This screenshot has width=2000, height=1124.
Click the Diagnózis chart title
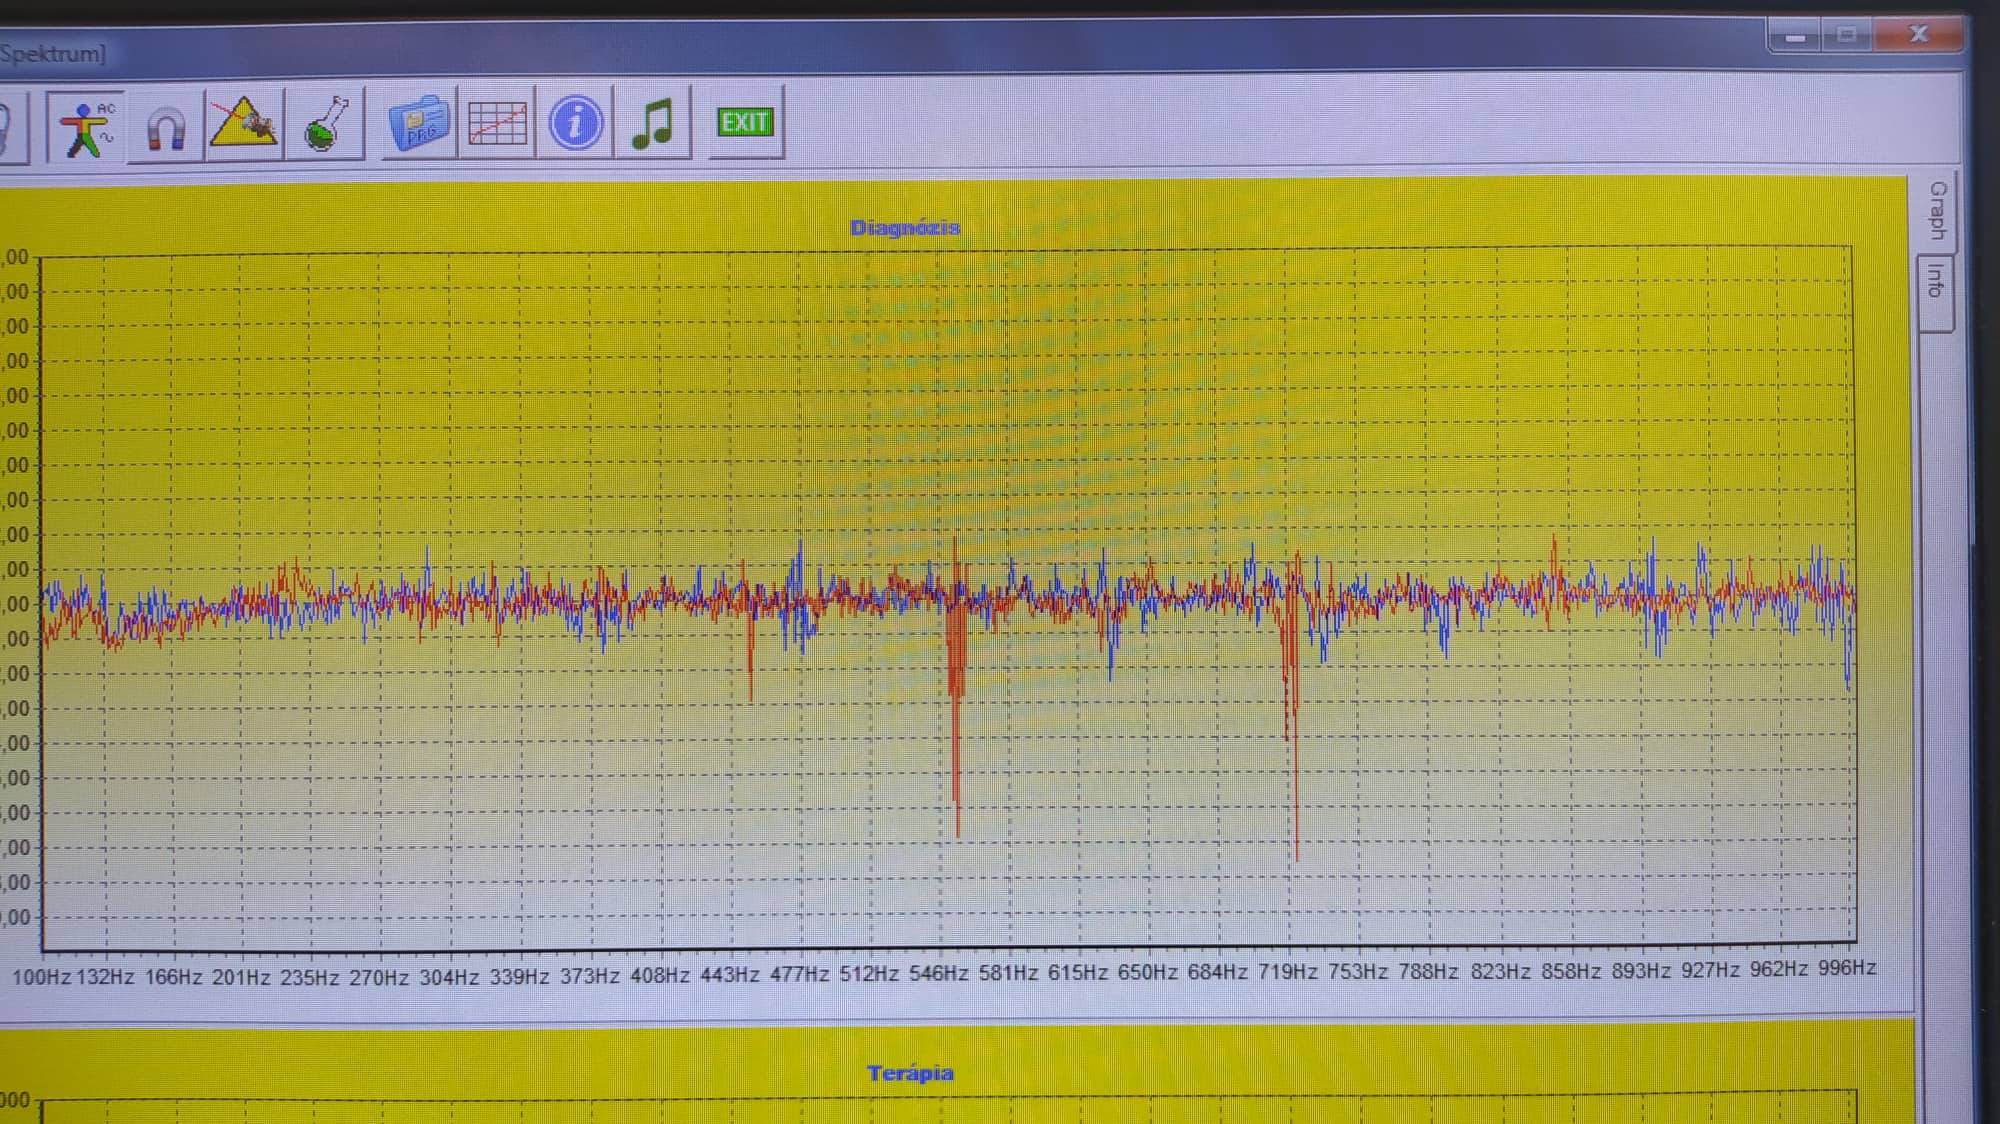905,228
